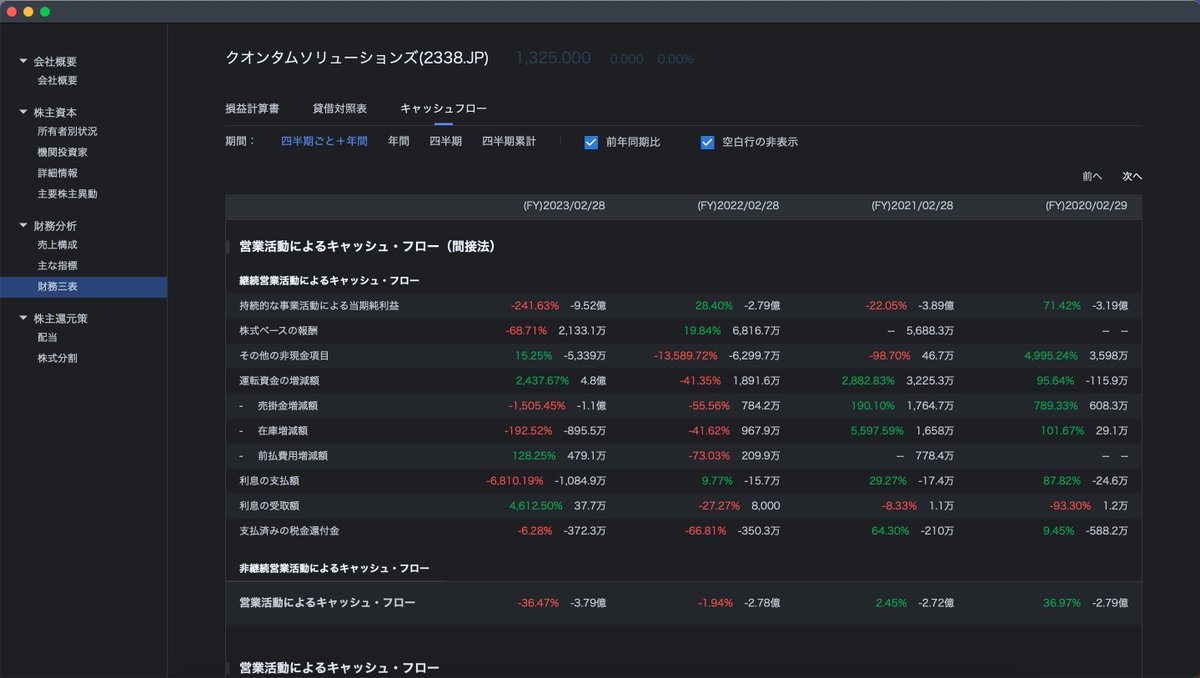Select the 四半期 period option
Screen dimensions: 1200x678
(x=445, y=142)
